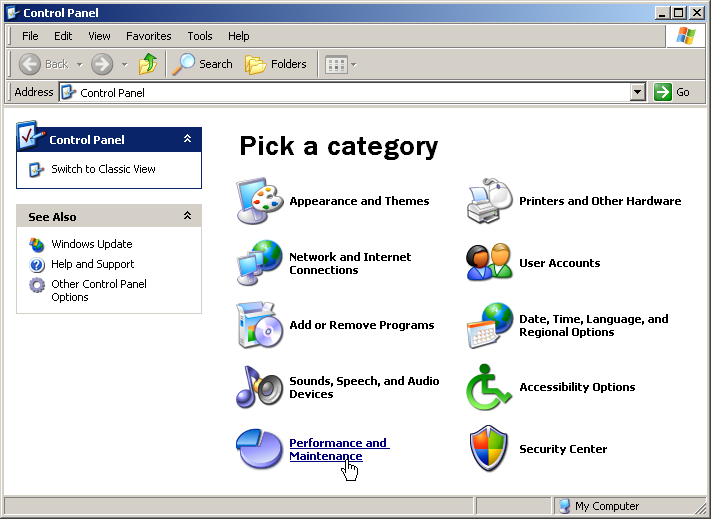Screen dimensions: 711x519
Task: Click the Switch to Classic View icon
Action: tap(36, 170)
